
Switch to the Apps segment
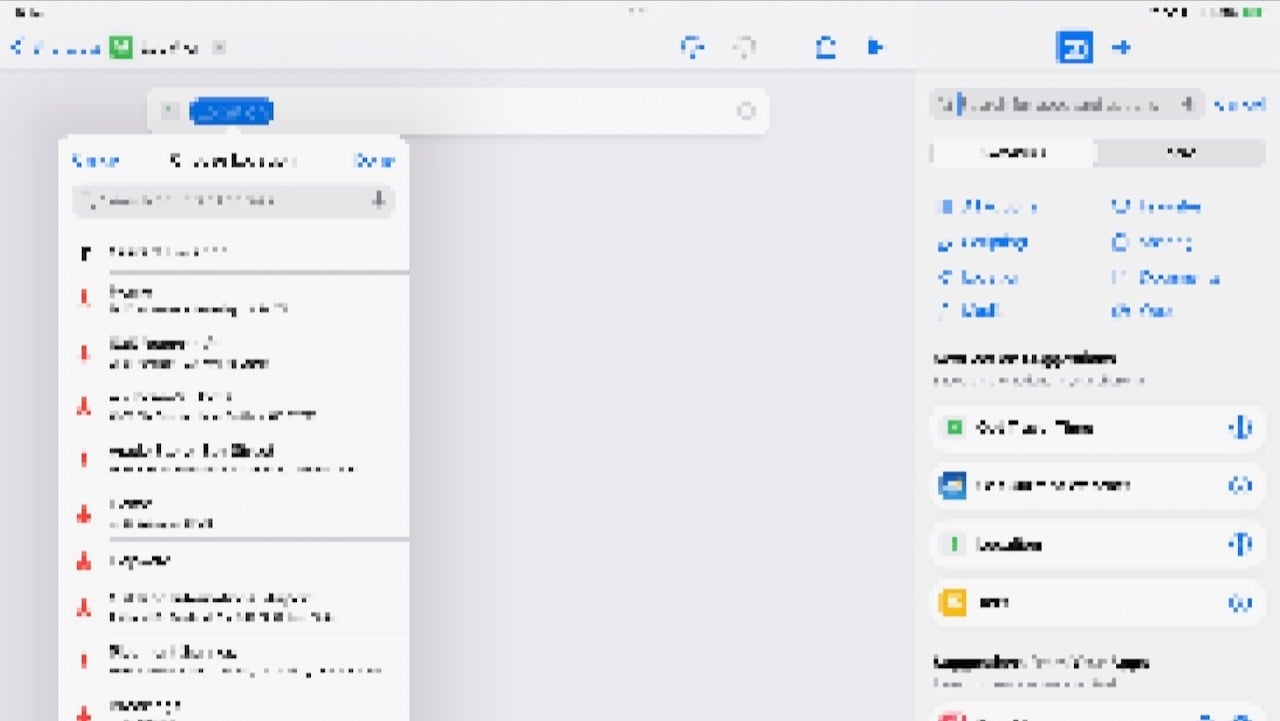click(x=1181, y=152)
